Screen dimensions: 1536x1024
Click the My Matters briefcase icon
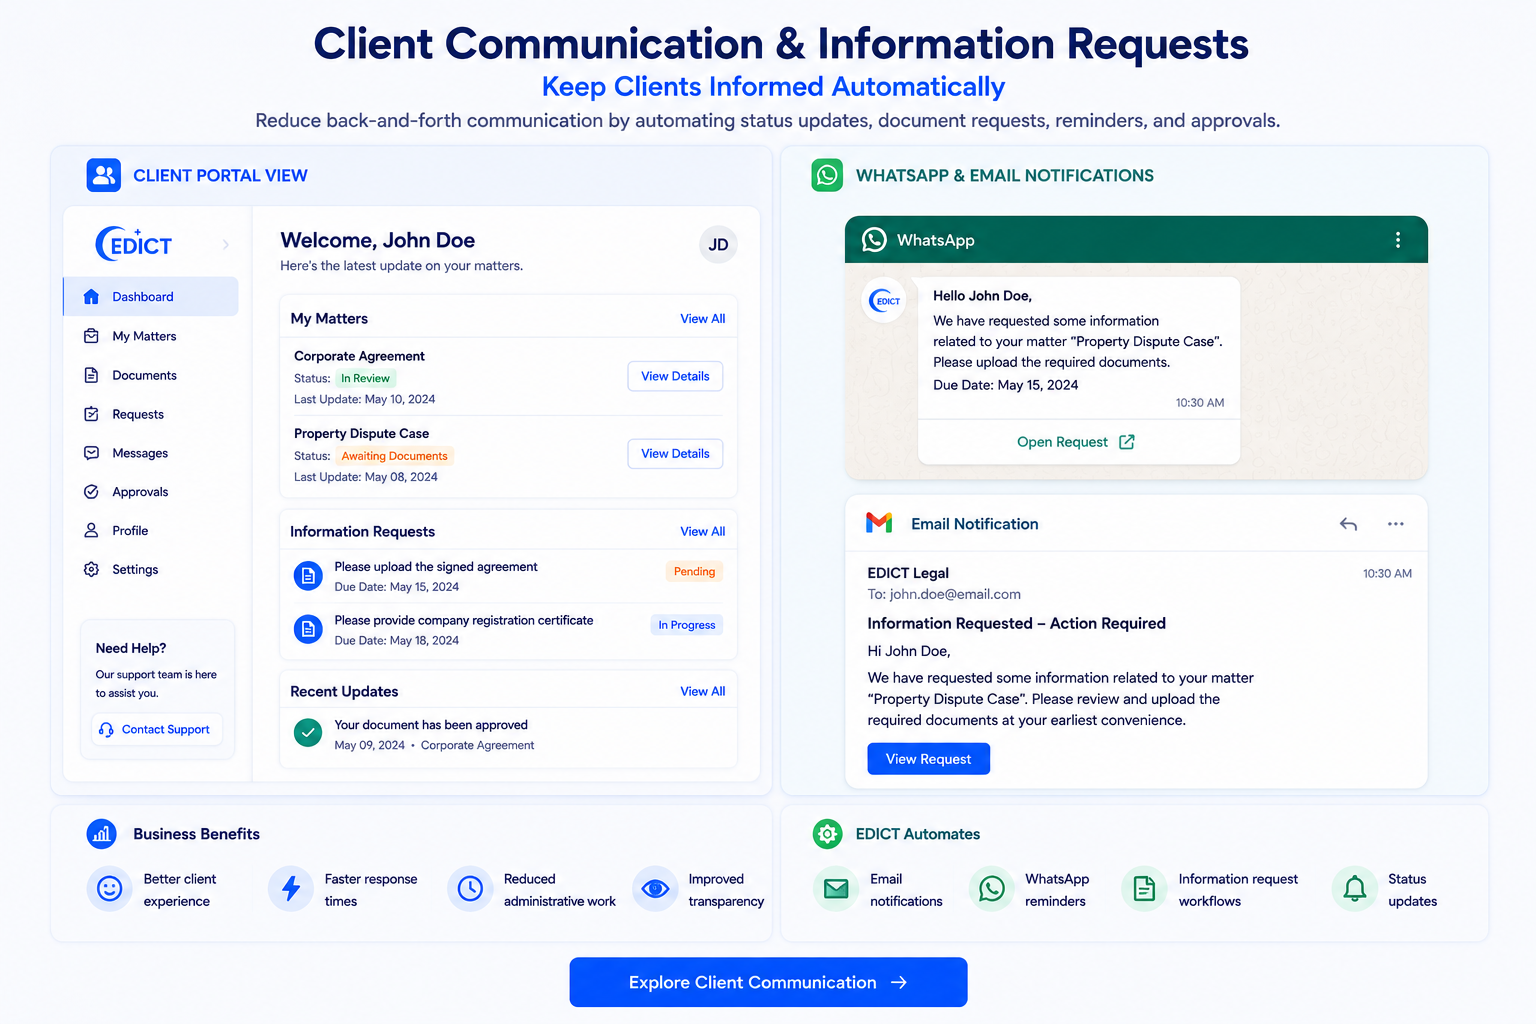pyautogui.click(x=91, y=336)
